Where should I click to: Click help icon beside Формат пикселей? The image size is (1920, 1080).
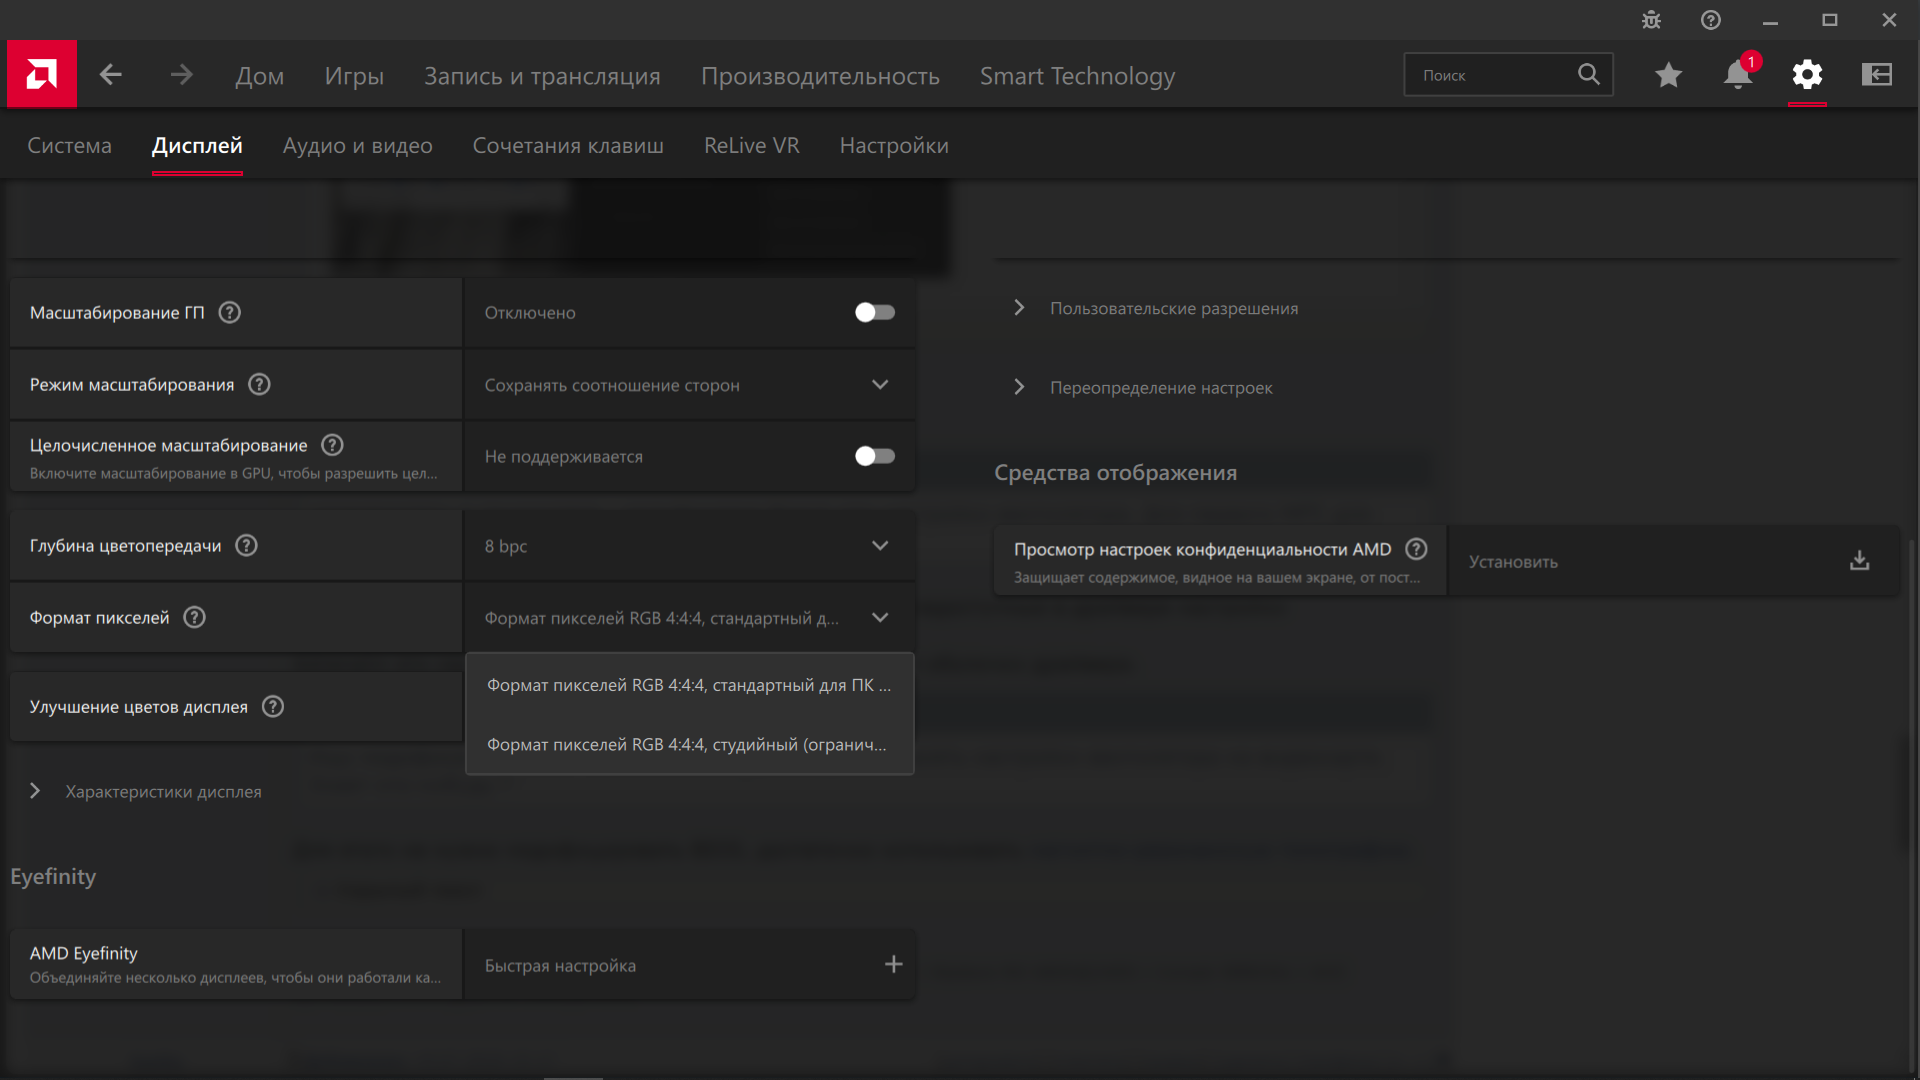(195, 618)
